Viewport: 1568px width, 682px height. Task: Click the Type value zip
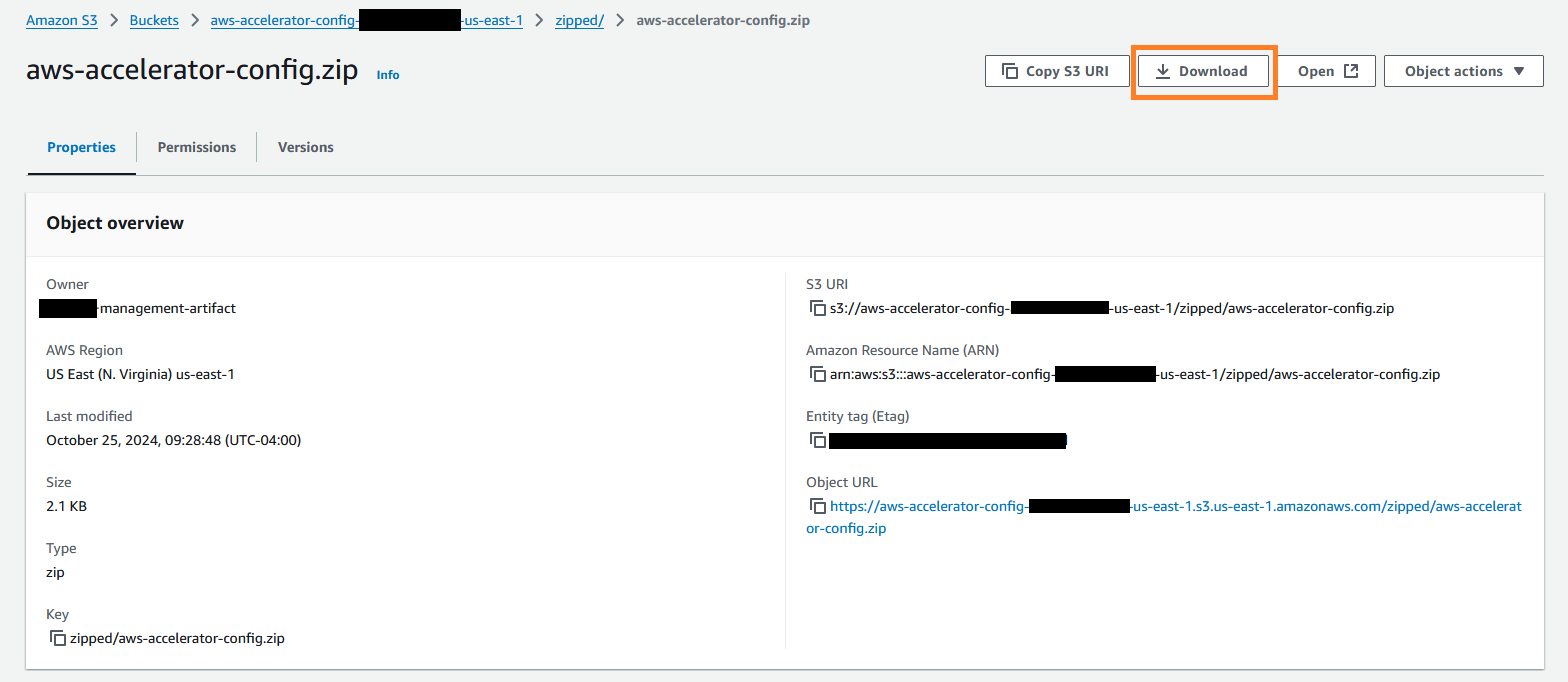coord(55,572)
